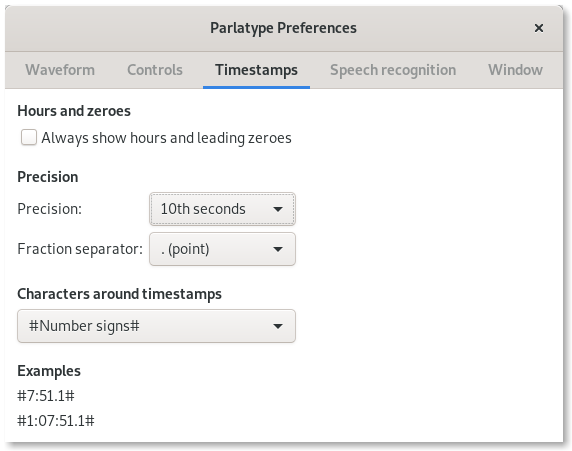Click the 'Fraction separator:' field label
Viewport: 572px width, 451px height.
[x=80, y=249]
